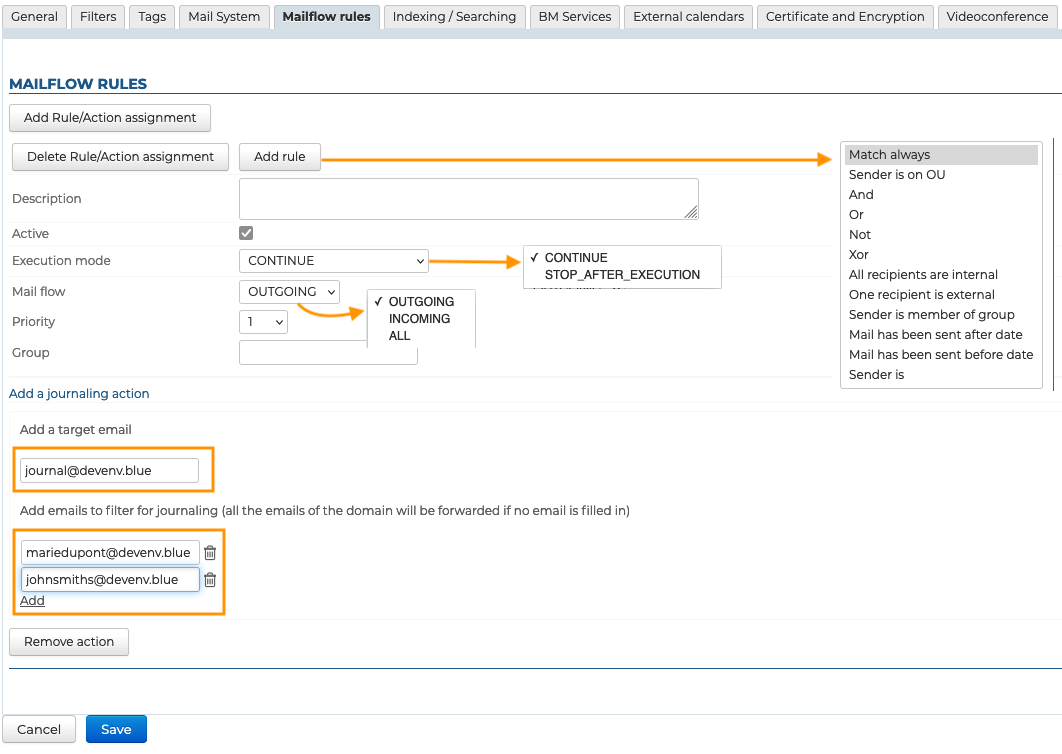Click the Add link under filter emails

point(32,601)
